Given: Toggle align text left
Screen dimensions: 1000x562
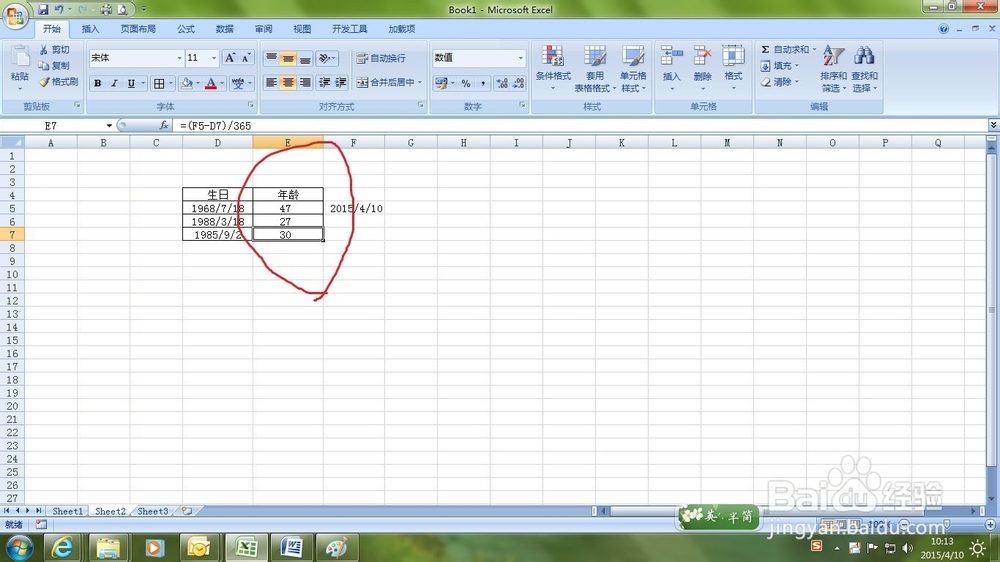Looking at the screenshot, I should point(271,82).
